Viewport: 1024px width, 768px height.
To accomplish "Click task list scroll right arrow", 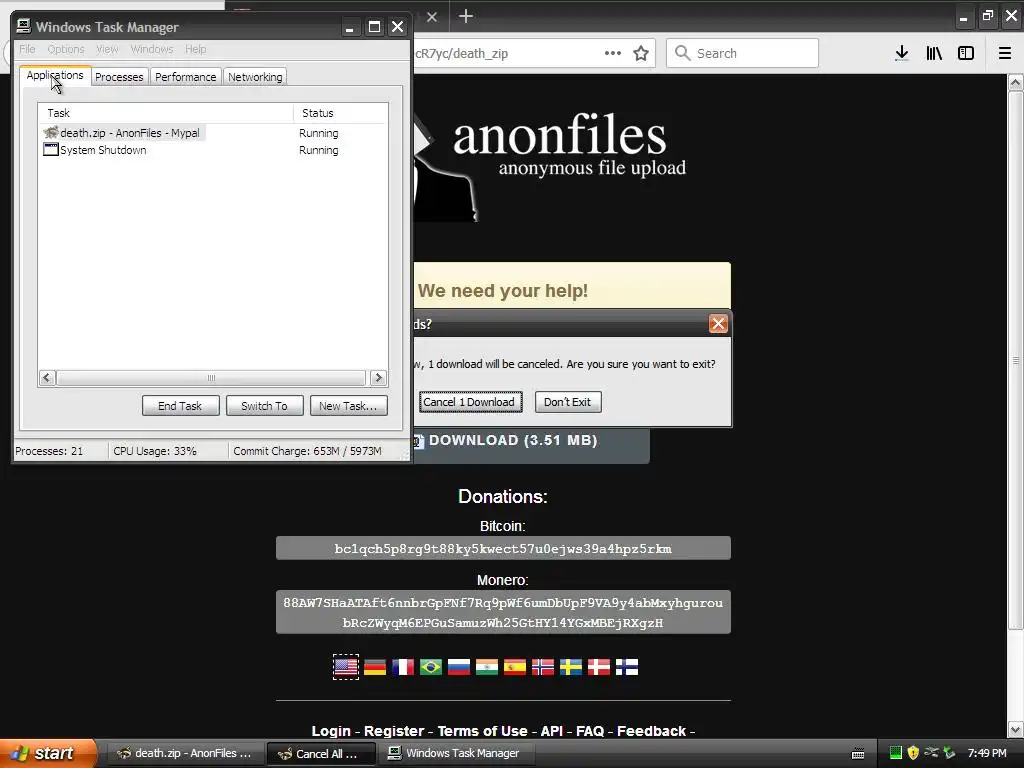I will click(378, 377).
